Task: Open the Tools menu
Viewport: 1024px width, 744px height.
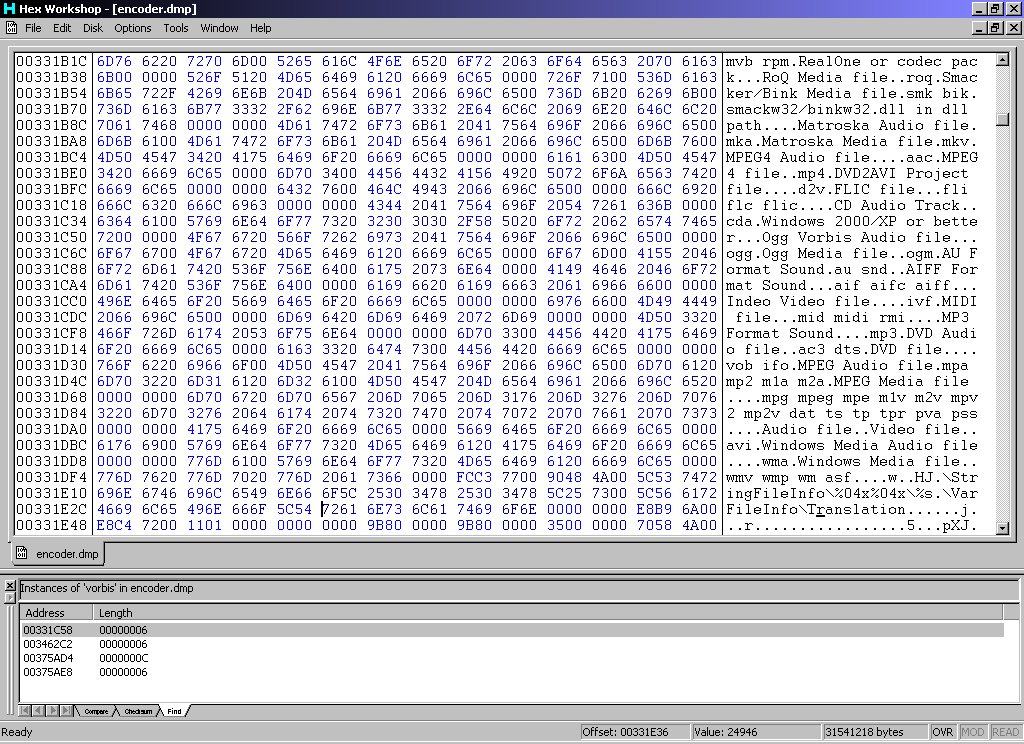Action: (x=176, y=28)
